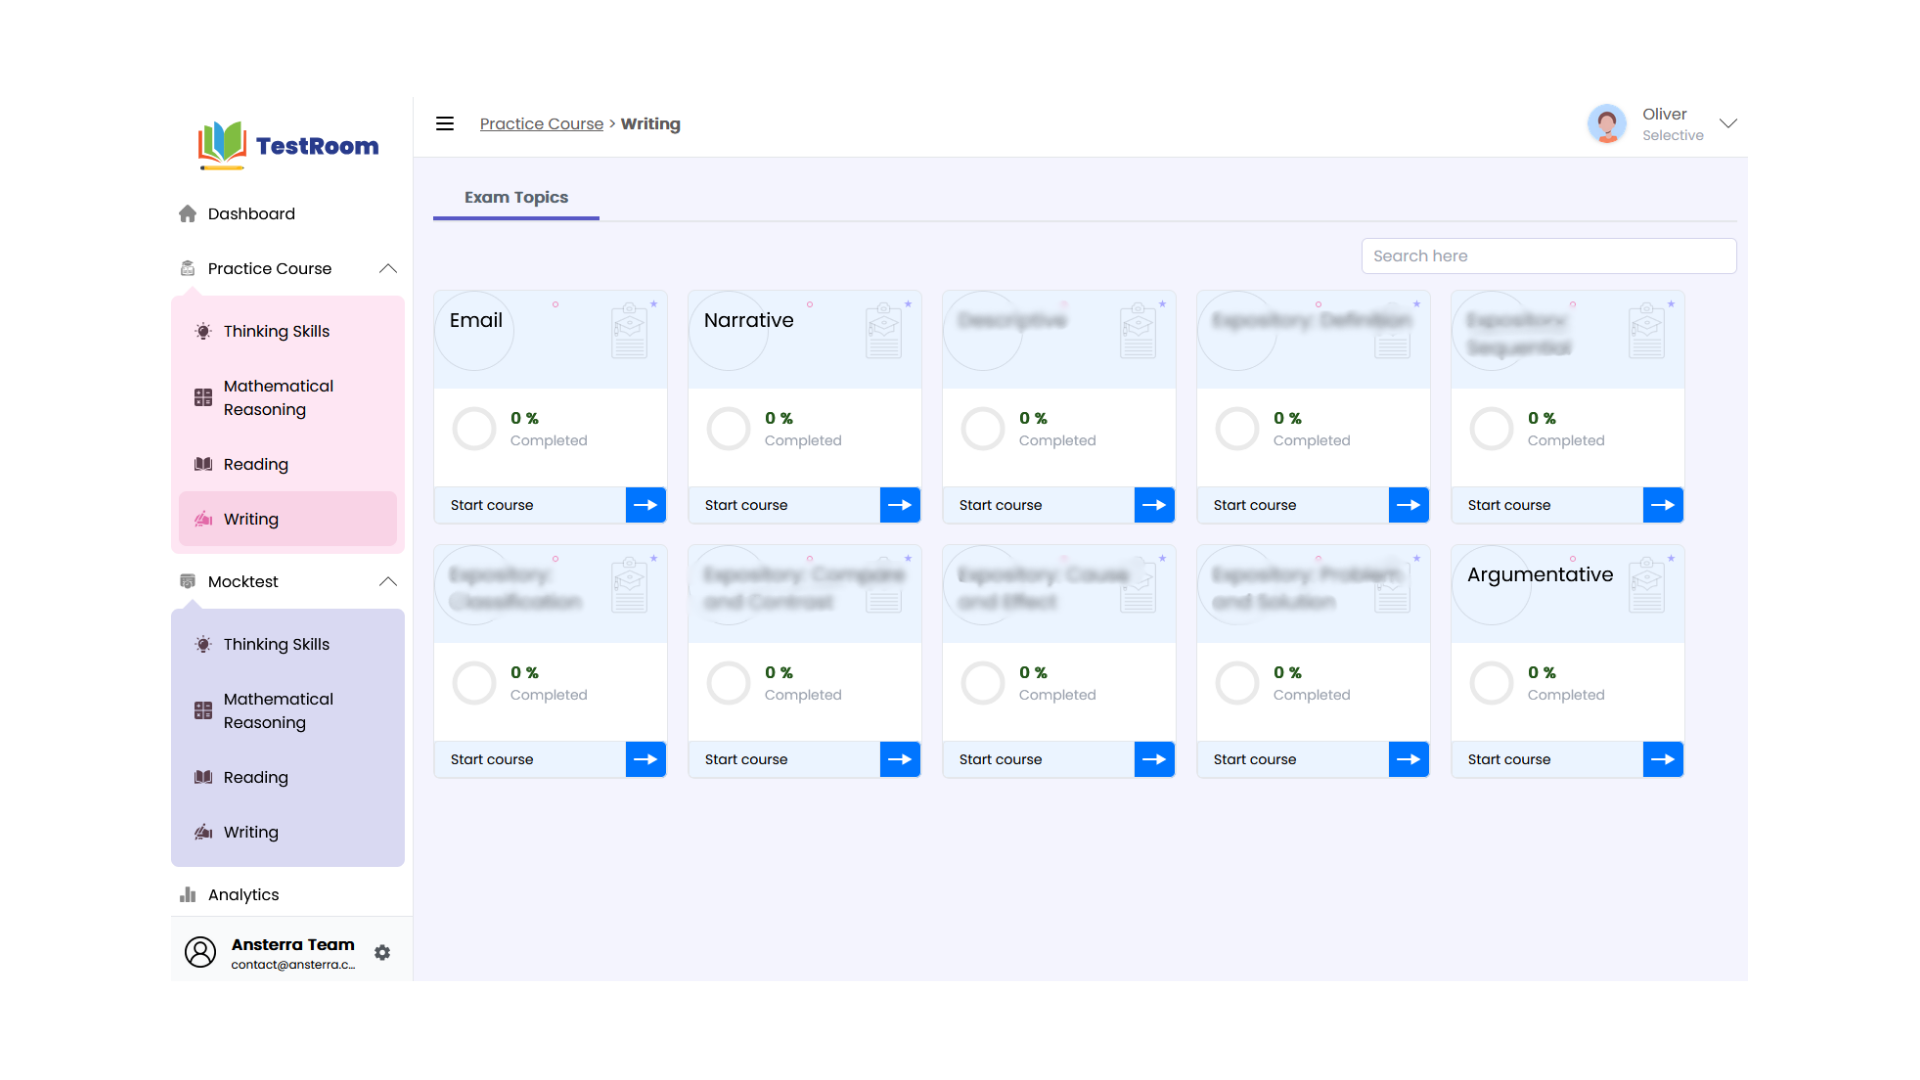
Task: Click Start course on Email card
Action: click(x=492, y=505)
